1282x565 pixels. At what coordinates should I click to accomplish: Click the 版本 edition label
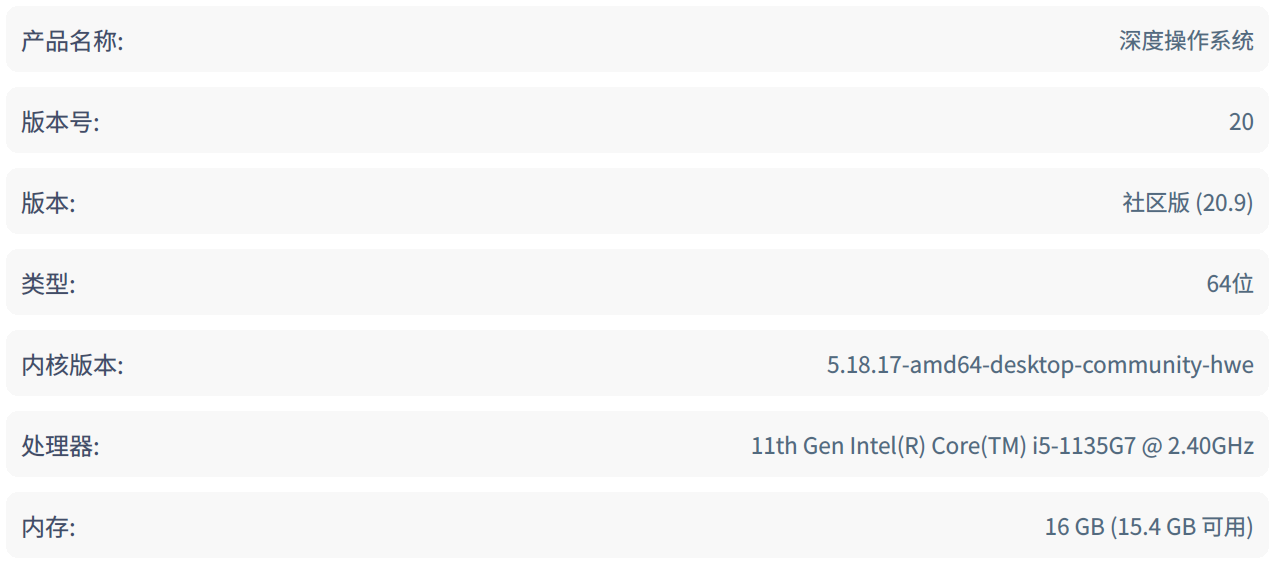(48, 203)
